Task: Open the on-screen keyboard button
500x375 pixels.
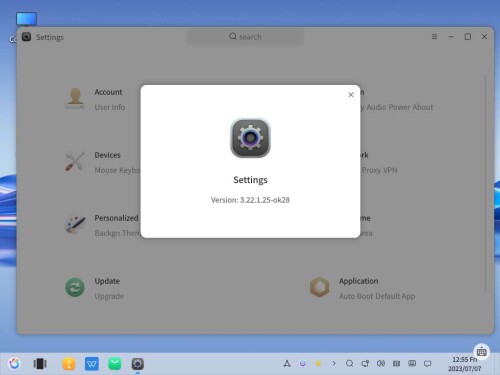Action: [x=481, y=351]
